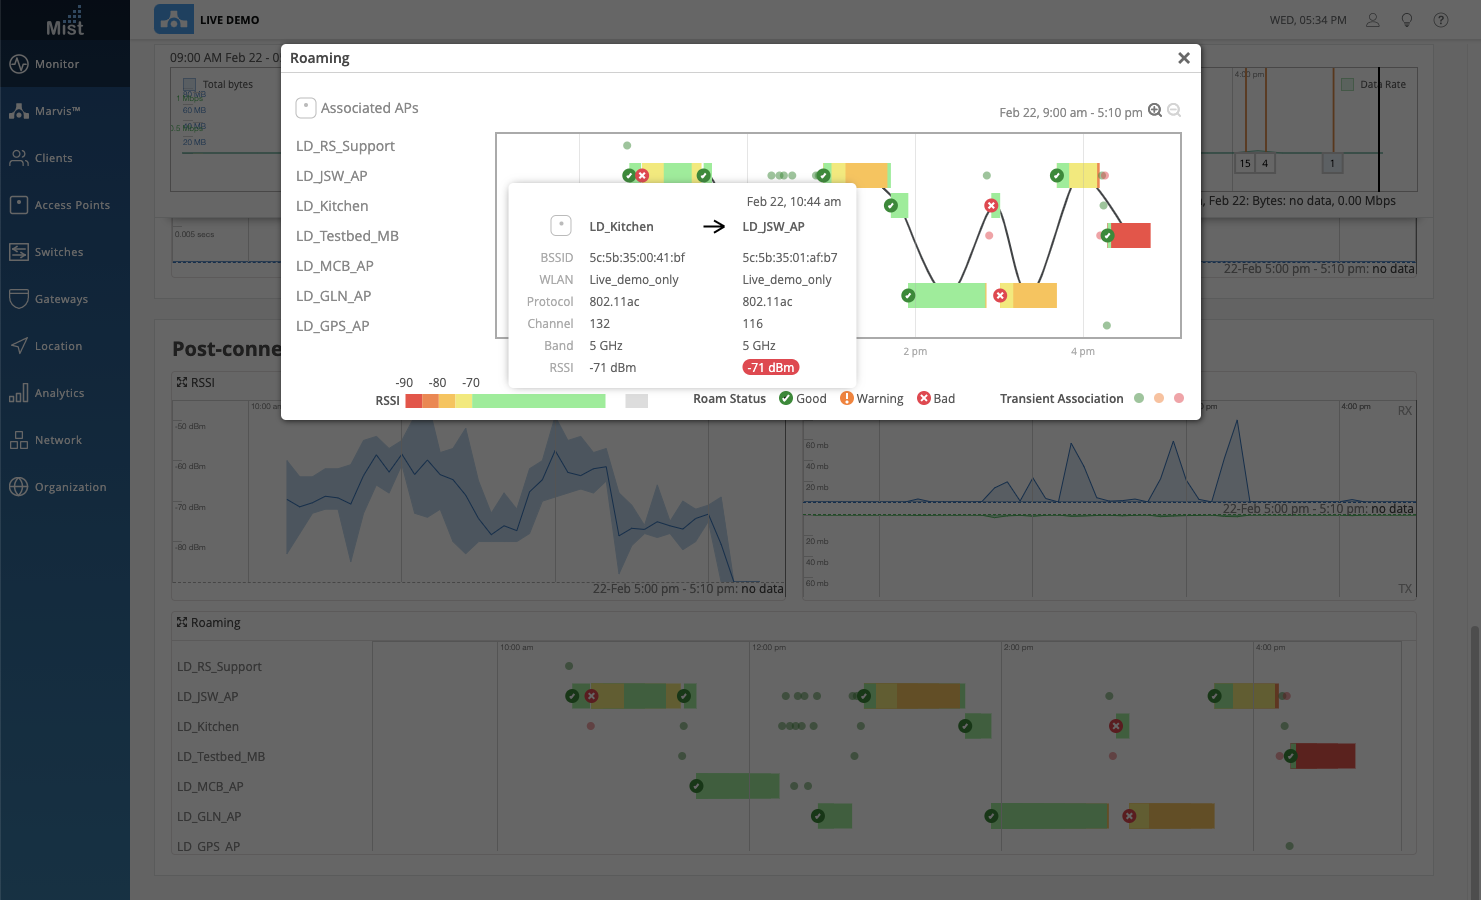The height and width of the screenshot is (900, 1481).
Task: Zoom out the Roaming dialog timeline
Action: 1174,111
